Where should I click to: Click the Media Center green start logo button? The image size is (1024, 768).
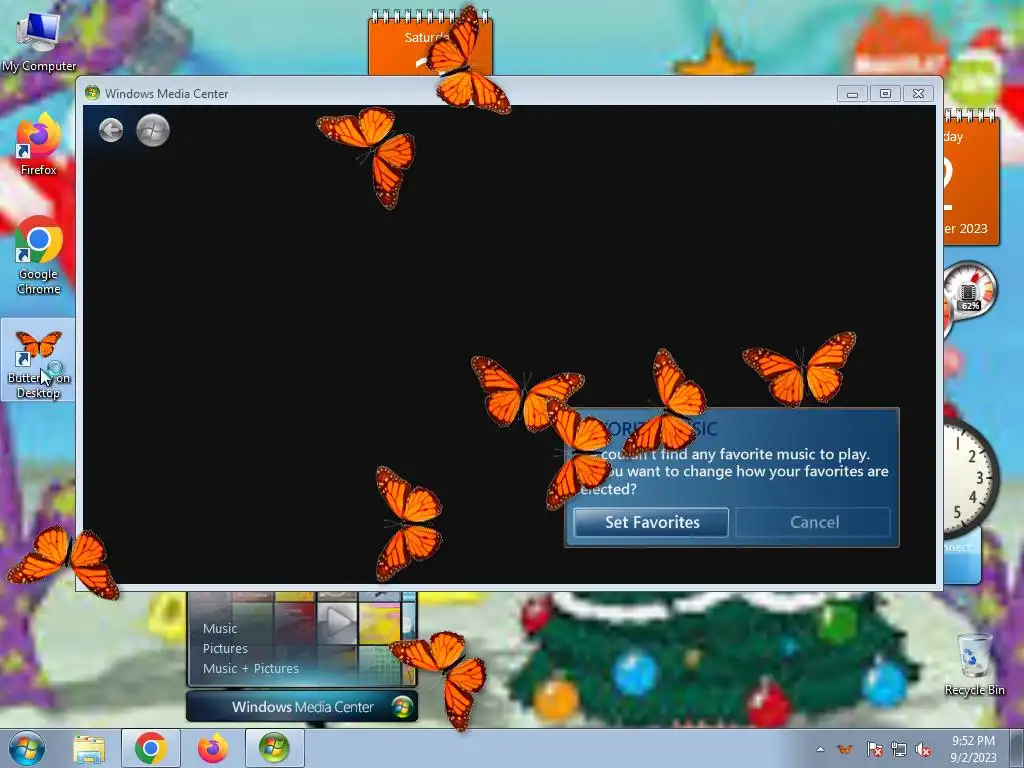(153, 130)
